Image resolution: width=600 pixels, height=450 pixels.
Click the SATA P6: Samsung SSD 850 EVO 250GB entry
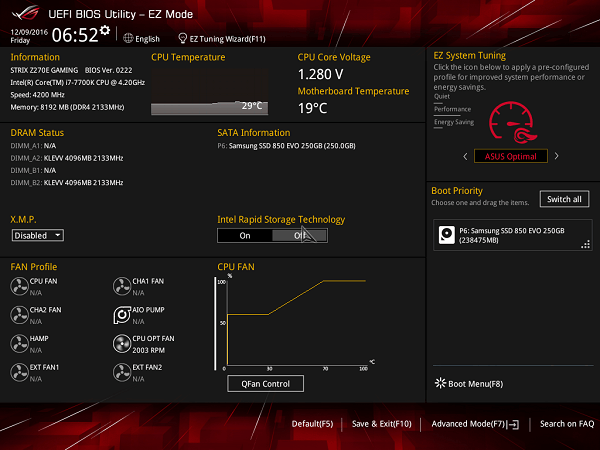[286, 146]
